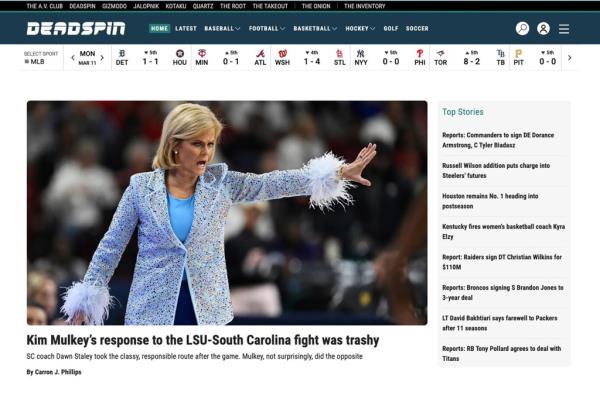Viewport: 600px width, 399px height.
Task: Open the hamburger menu icon
Action: (x=564, y=29)
